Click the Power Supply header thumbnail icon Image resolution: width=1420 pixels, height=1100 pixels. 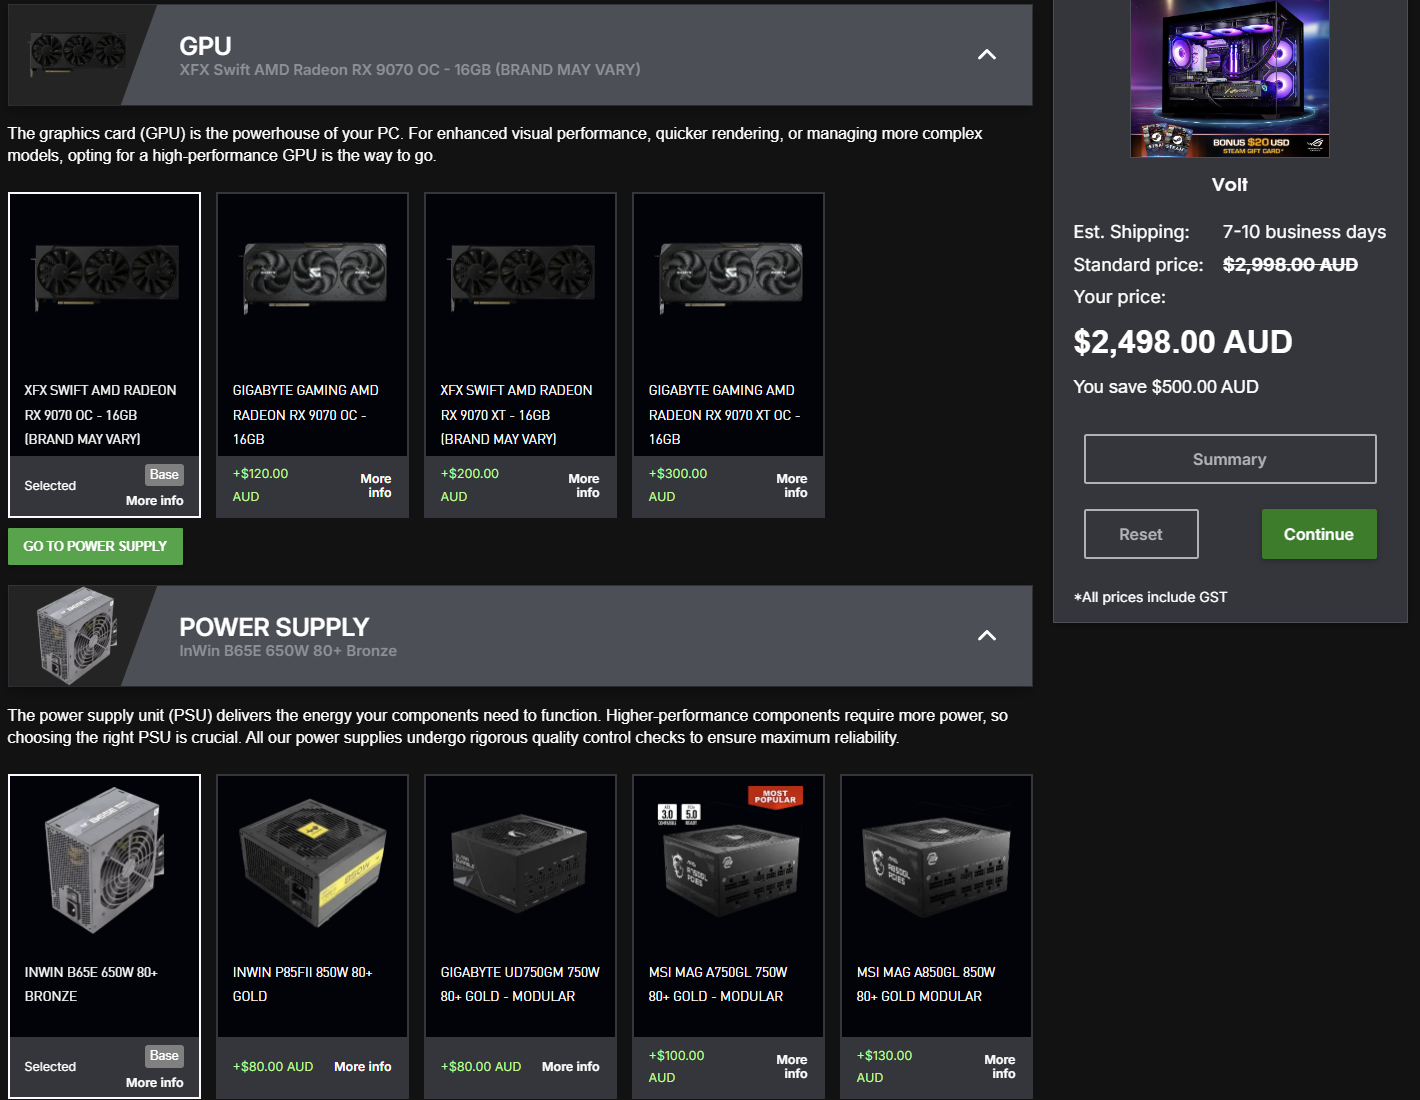pos(78,636)
